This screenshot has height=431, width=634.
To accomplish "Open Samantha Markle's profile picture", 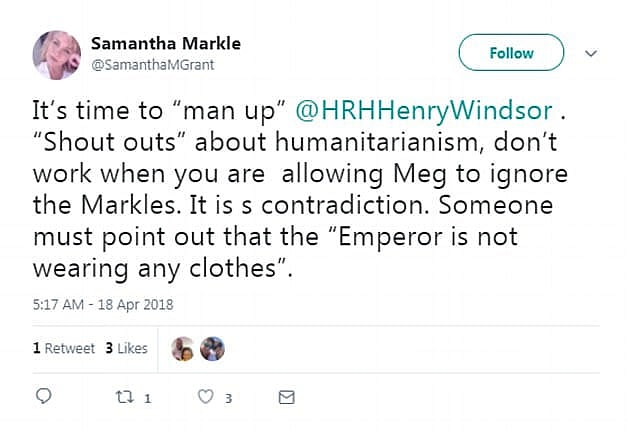I will 56,54.
